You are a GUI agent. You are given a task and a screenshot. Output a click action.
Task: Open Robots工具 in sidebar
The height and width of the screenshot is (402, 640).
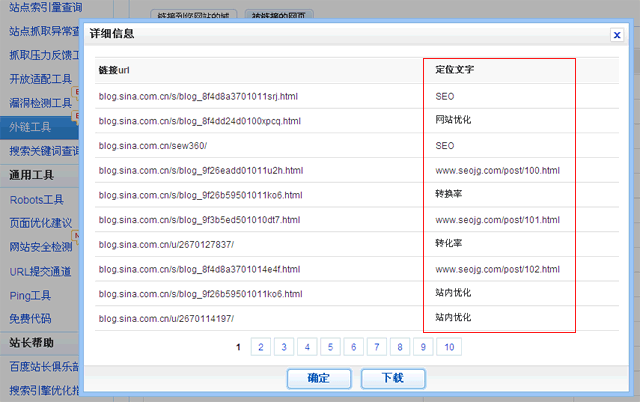[37, 200]
